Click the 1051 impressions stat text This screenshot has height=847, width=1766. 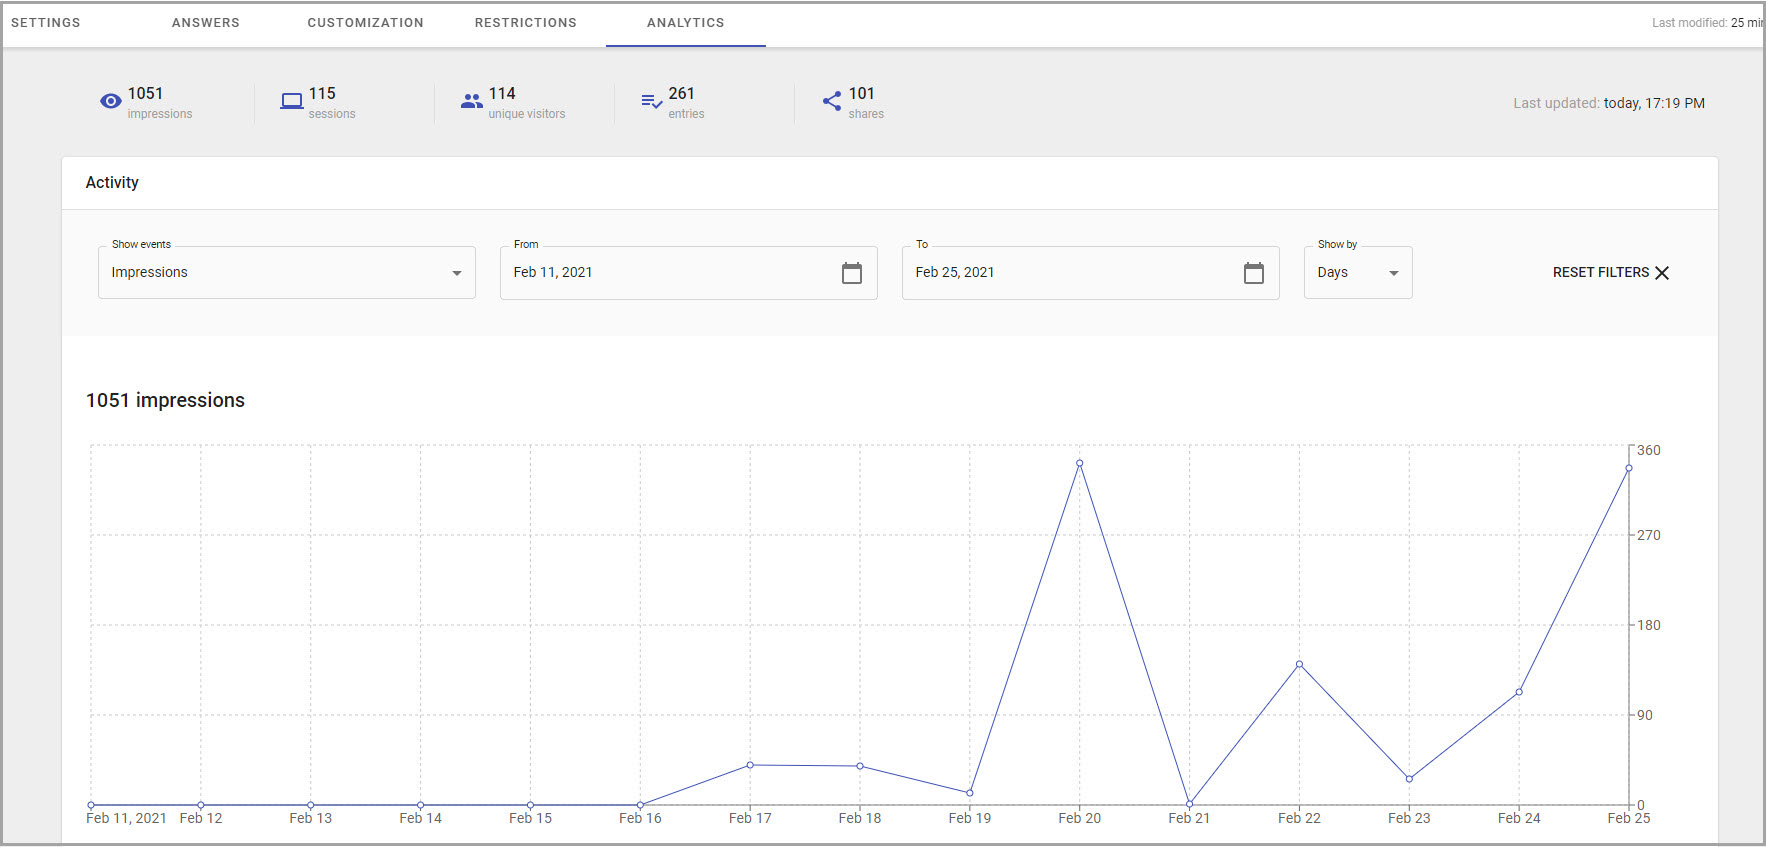160,102
